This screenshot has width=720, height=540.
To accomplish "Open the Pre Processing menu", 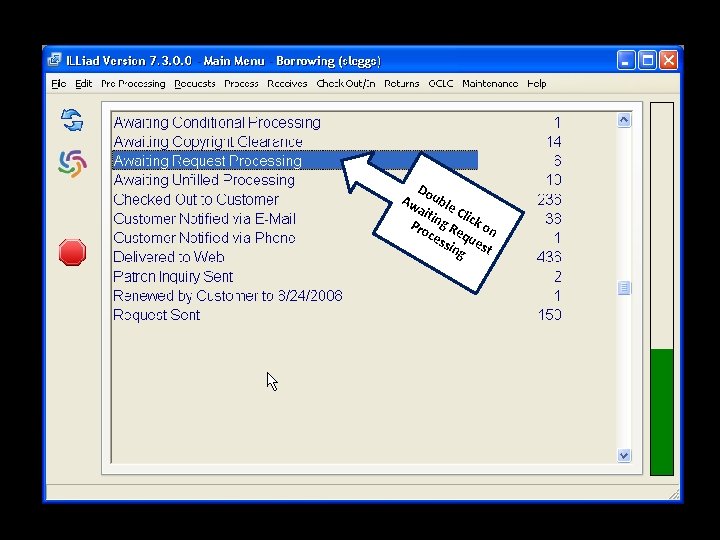I will 133,84.
